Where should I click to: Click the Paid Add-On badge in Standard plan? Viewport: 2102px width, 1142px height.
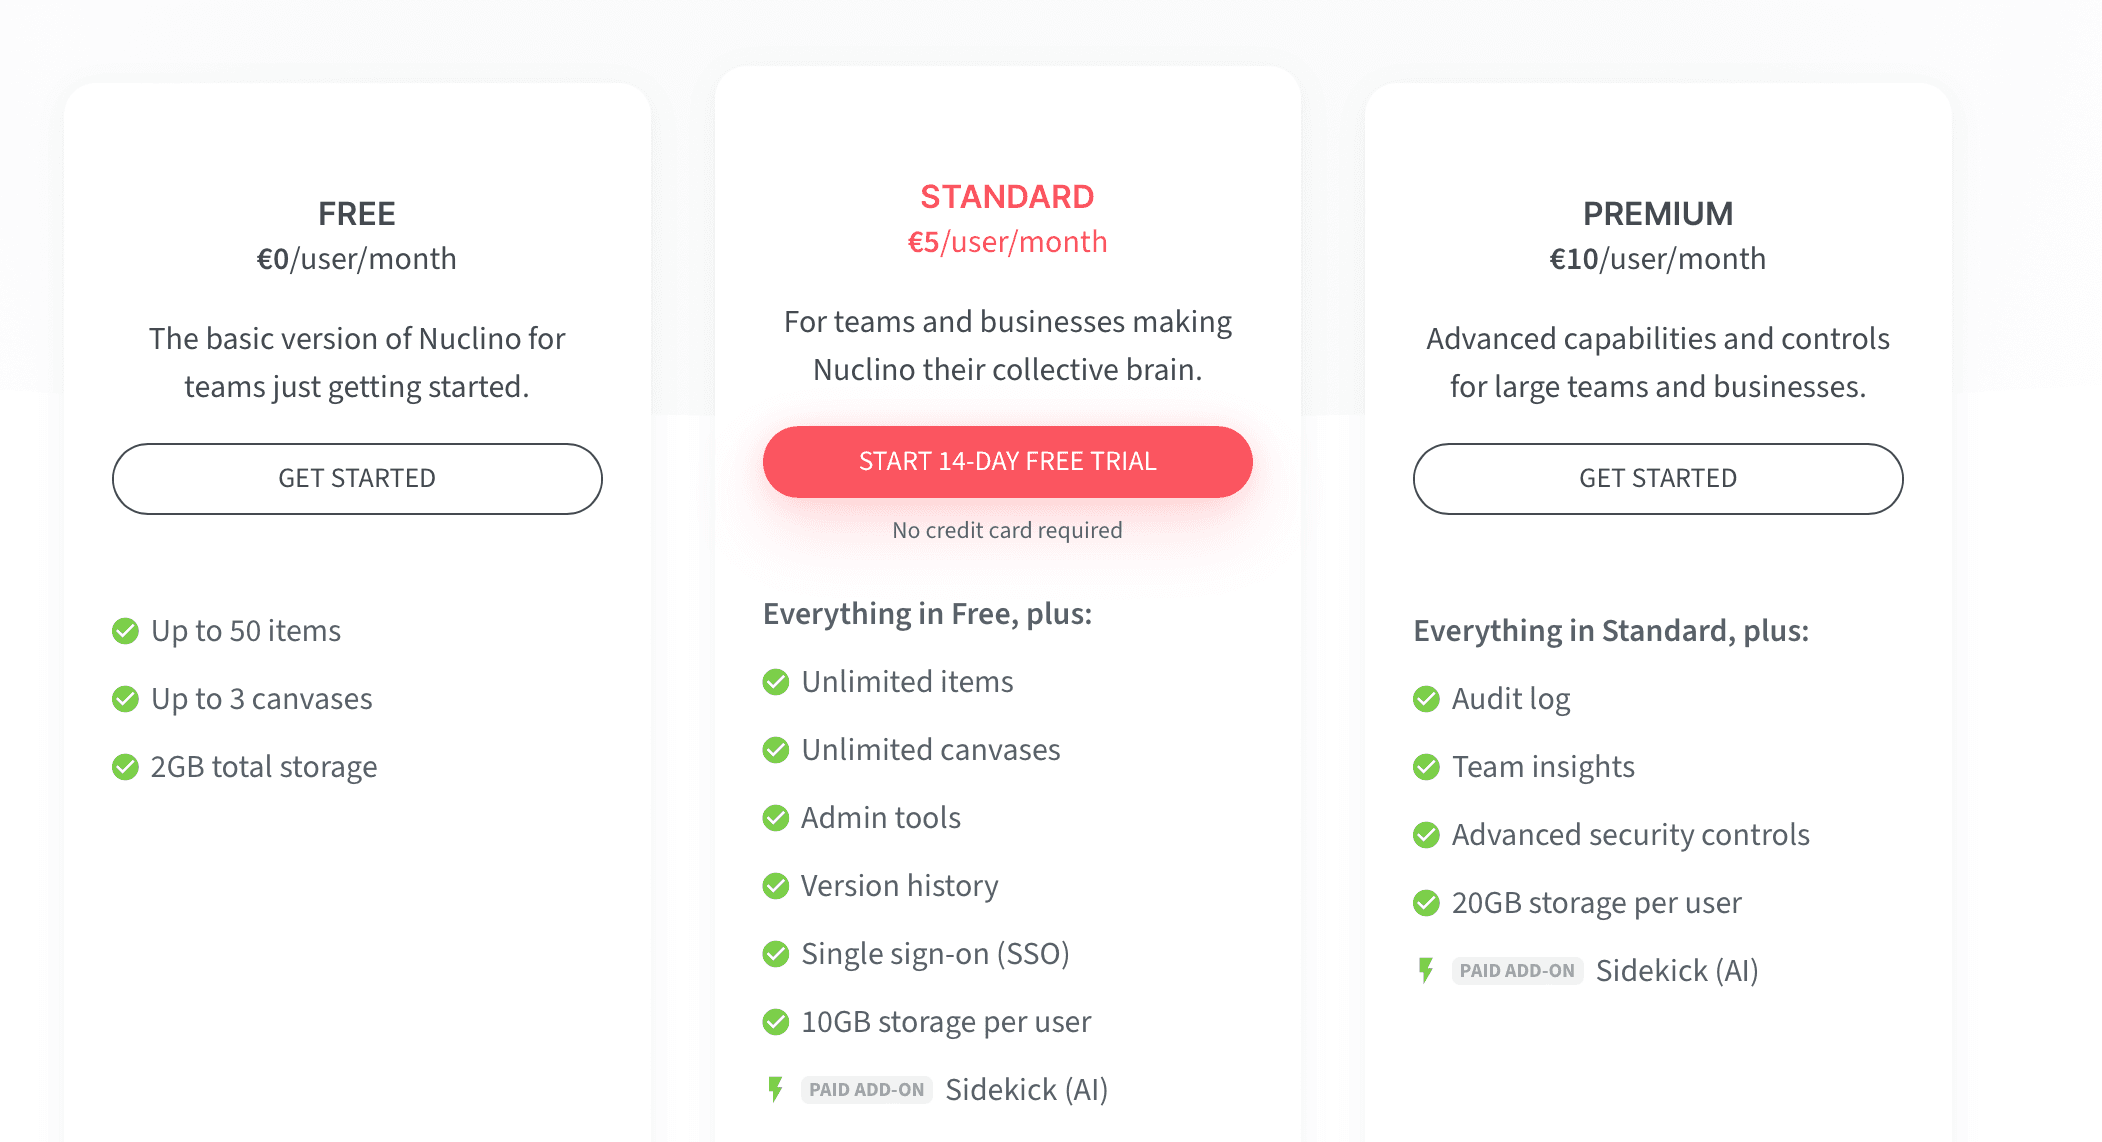866,1090
